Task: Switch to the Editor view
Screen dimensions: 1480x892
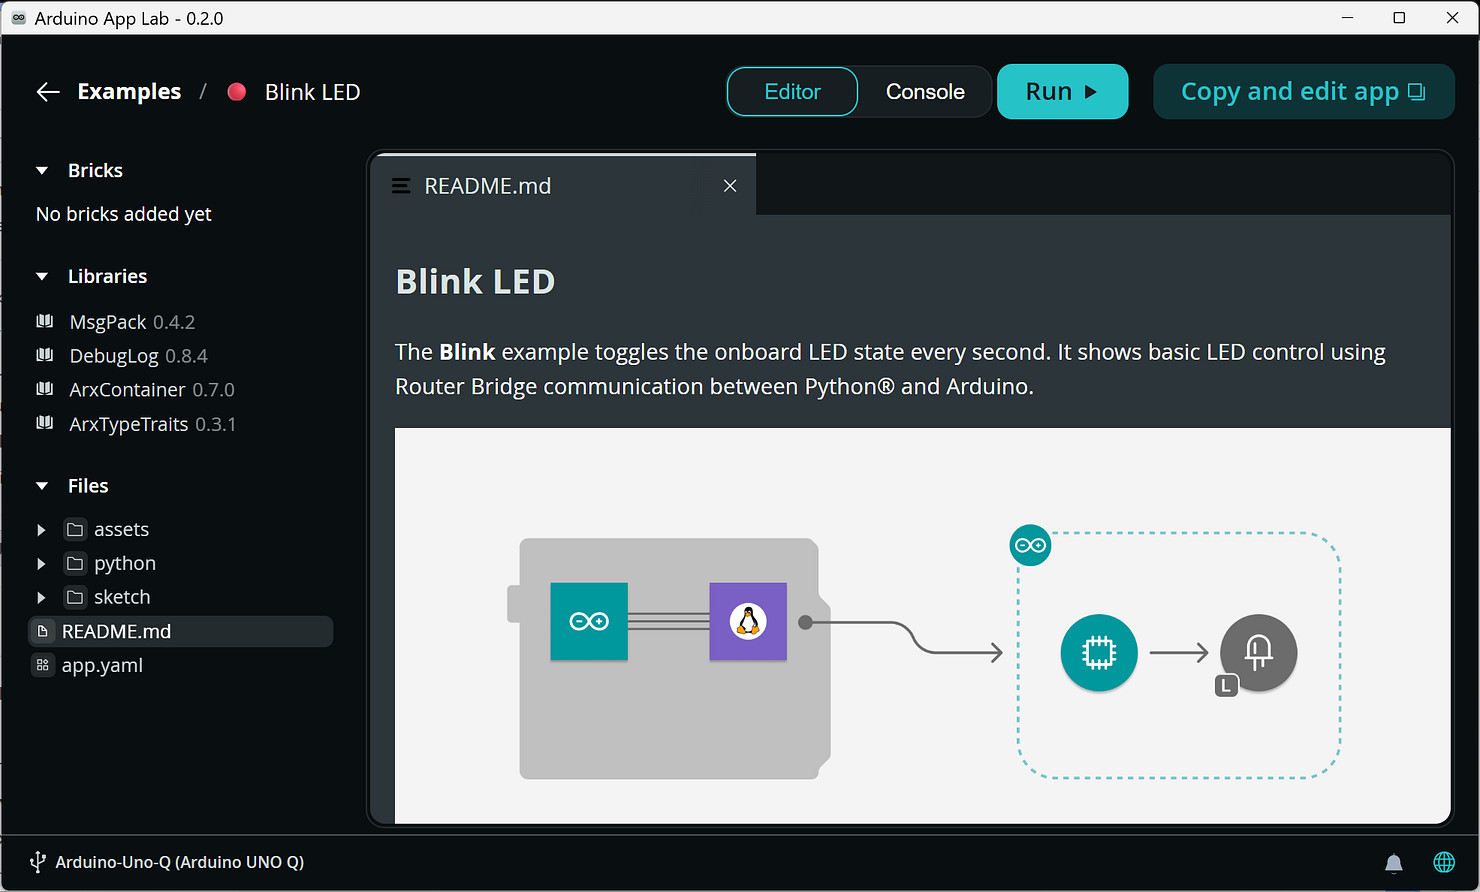Action: pos(792,92)
